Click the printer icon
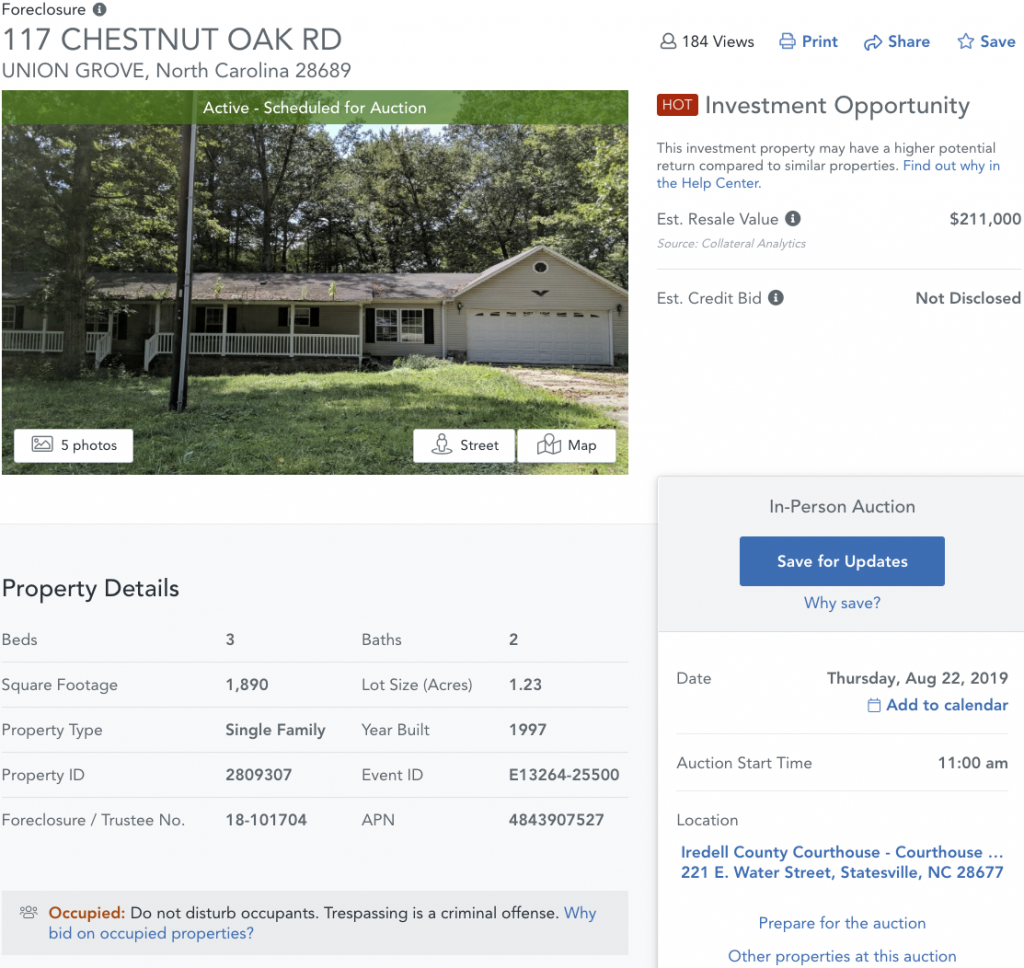Image resolution: width=1024 pixels, height=968 pixels. tap(787, 41)
